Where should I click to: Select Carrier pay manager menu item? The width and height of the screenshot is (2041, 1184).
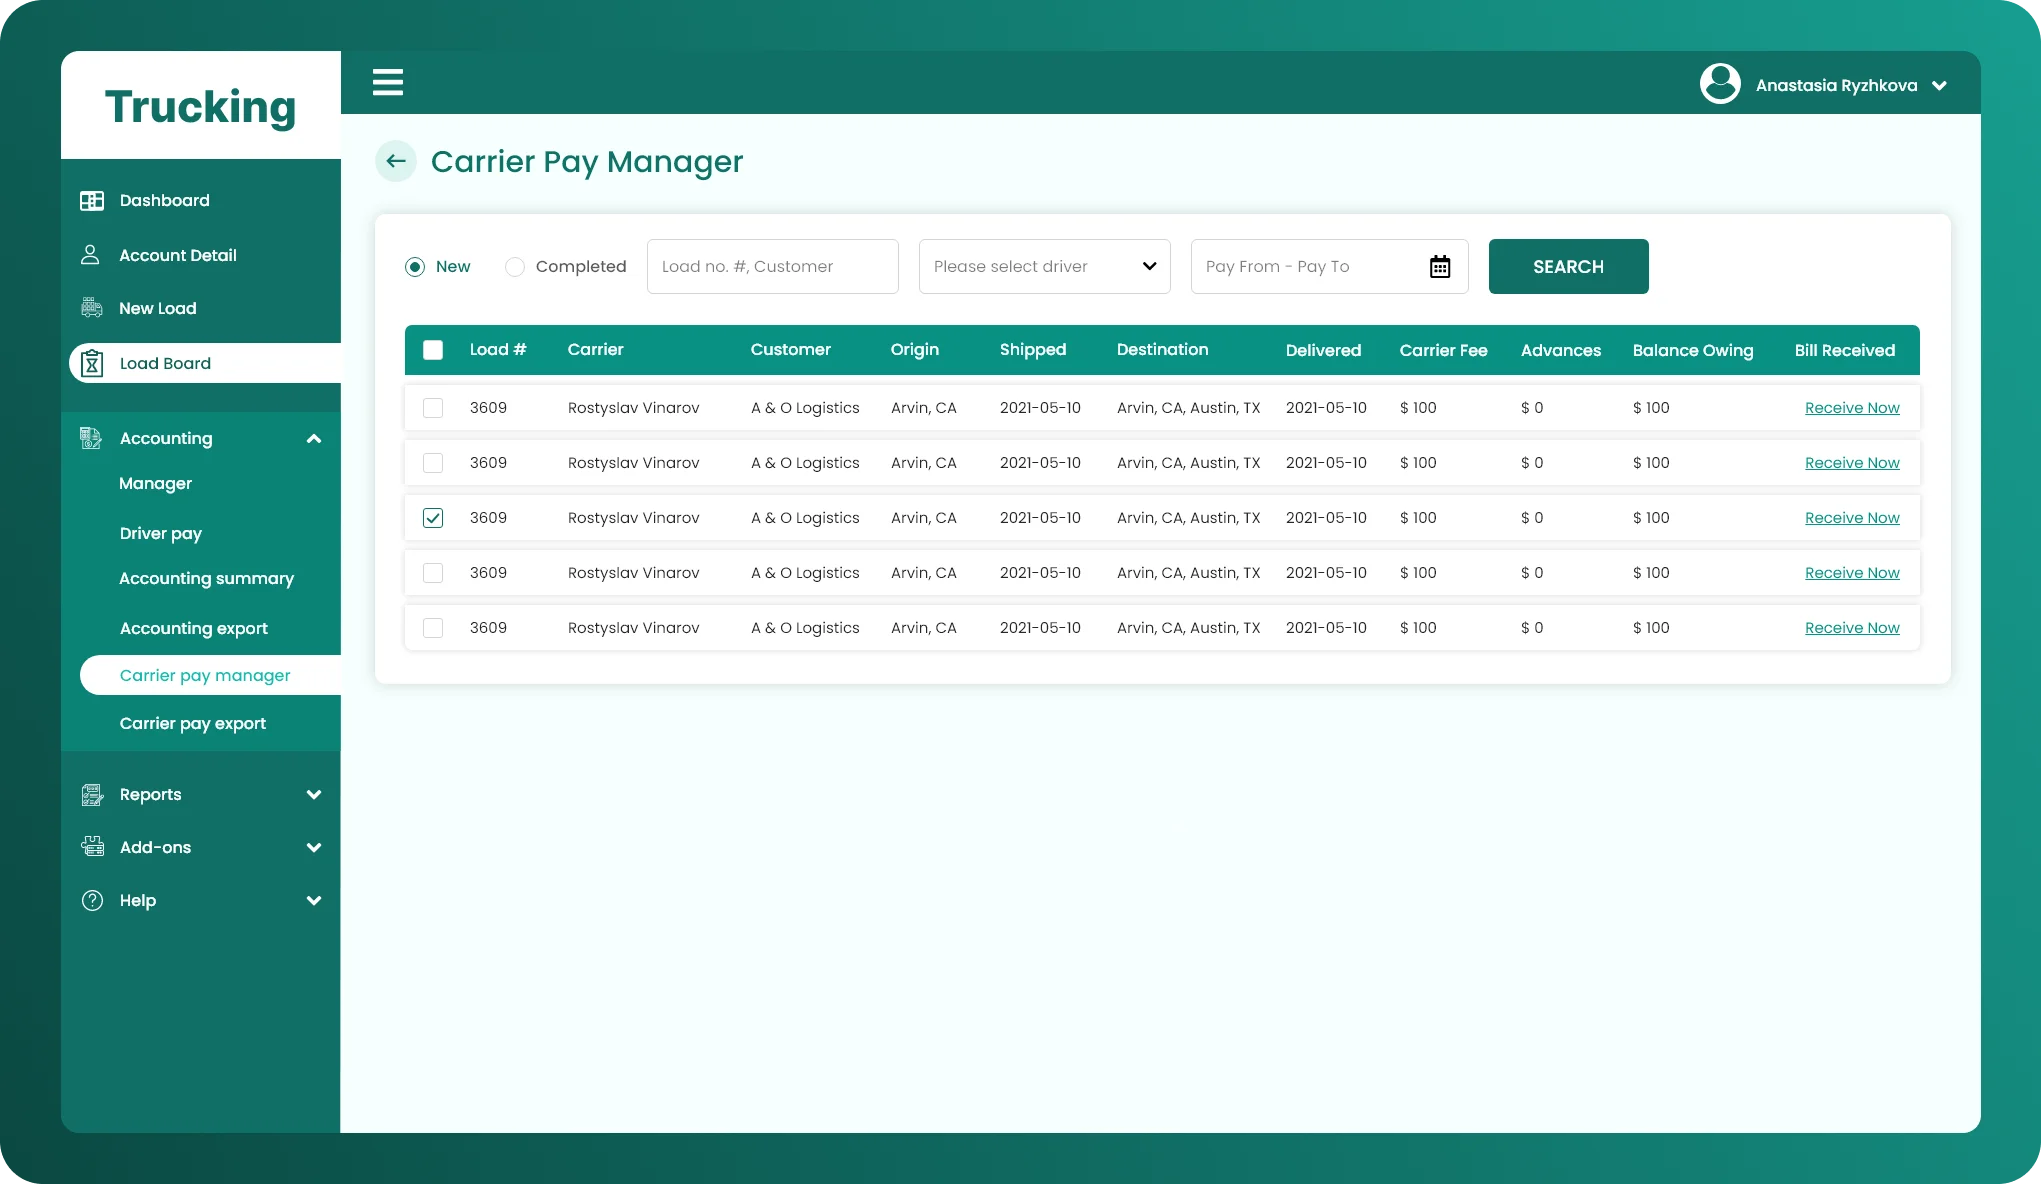click(x=210, y=675)
